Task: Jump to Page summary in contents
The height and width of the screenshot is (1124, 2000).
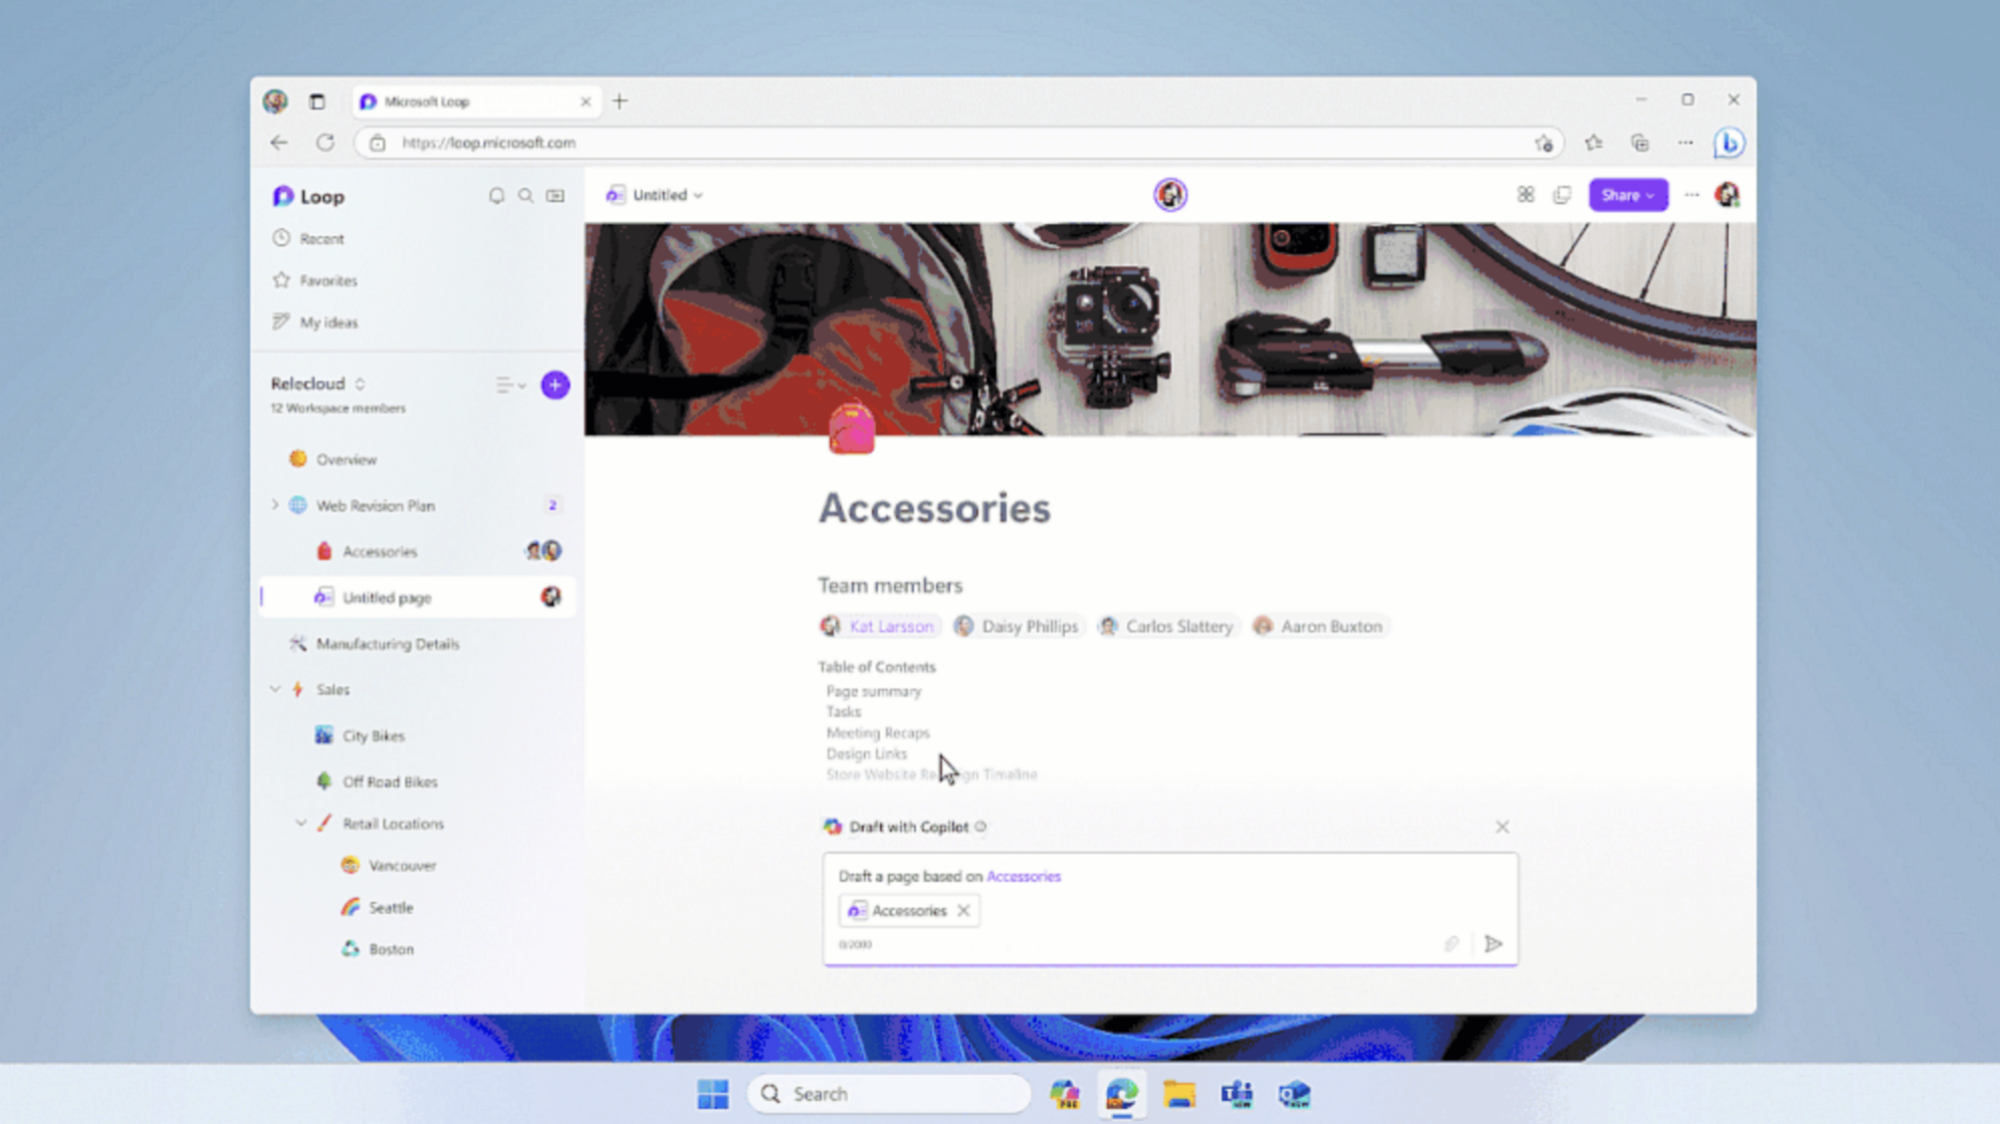Action: (873, 691)
